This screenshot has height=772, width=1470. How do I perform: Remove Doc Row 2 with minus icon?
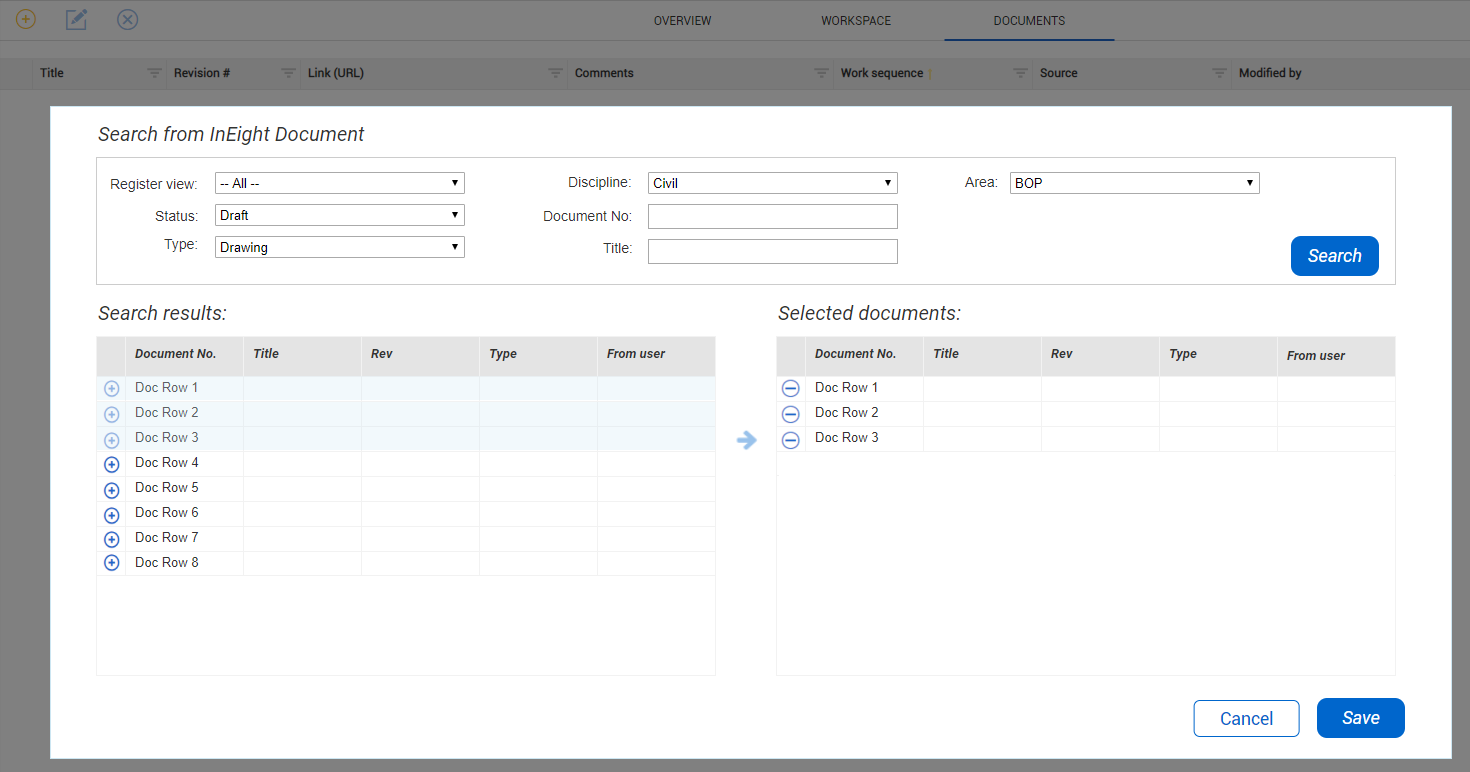pyautogui.click(x=790, y=413)
